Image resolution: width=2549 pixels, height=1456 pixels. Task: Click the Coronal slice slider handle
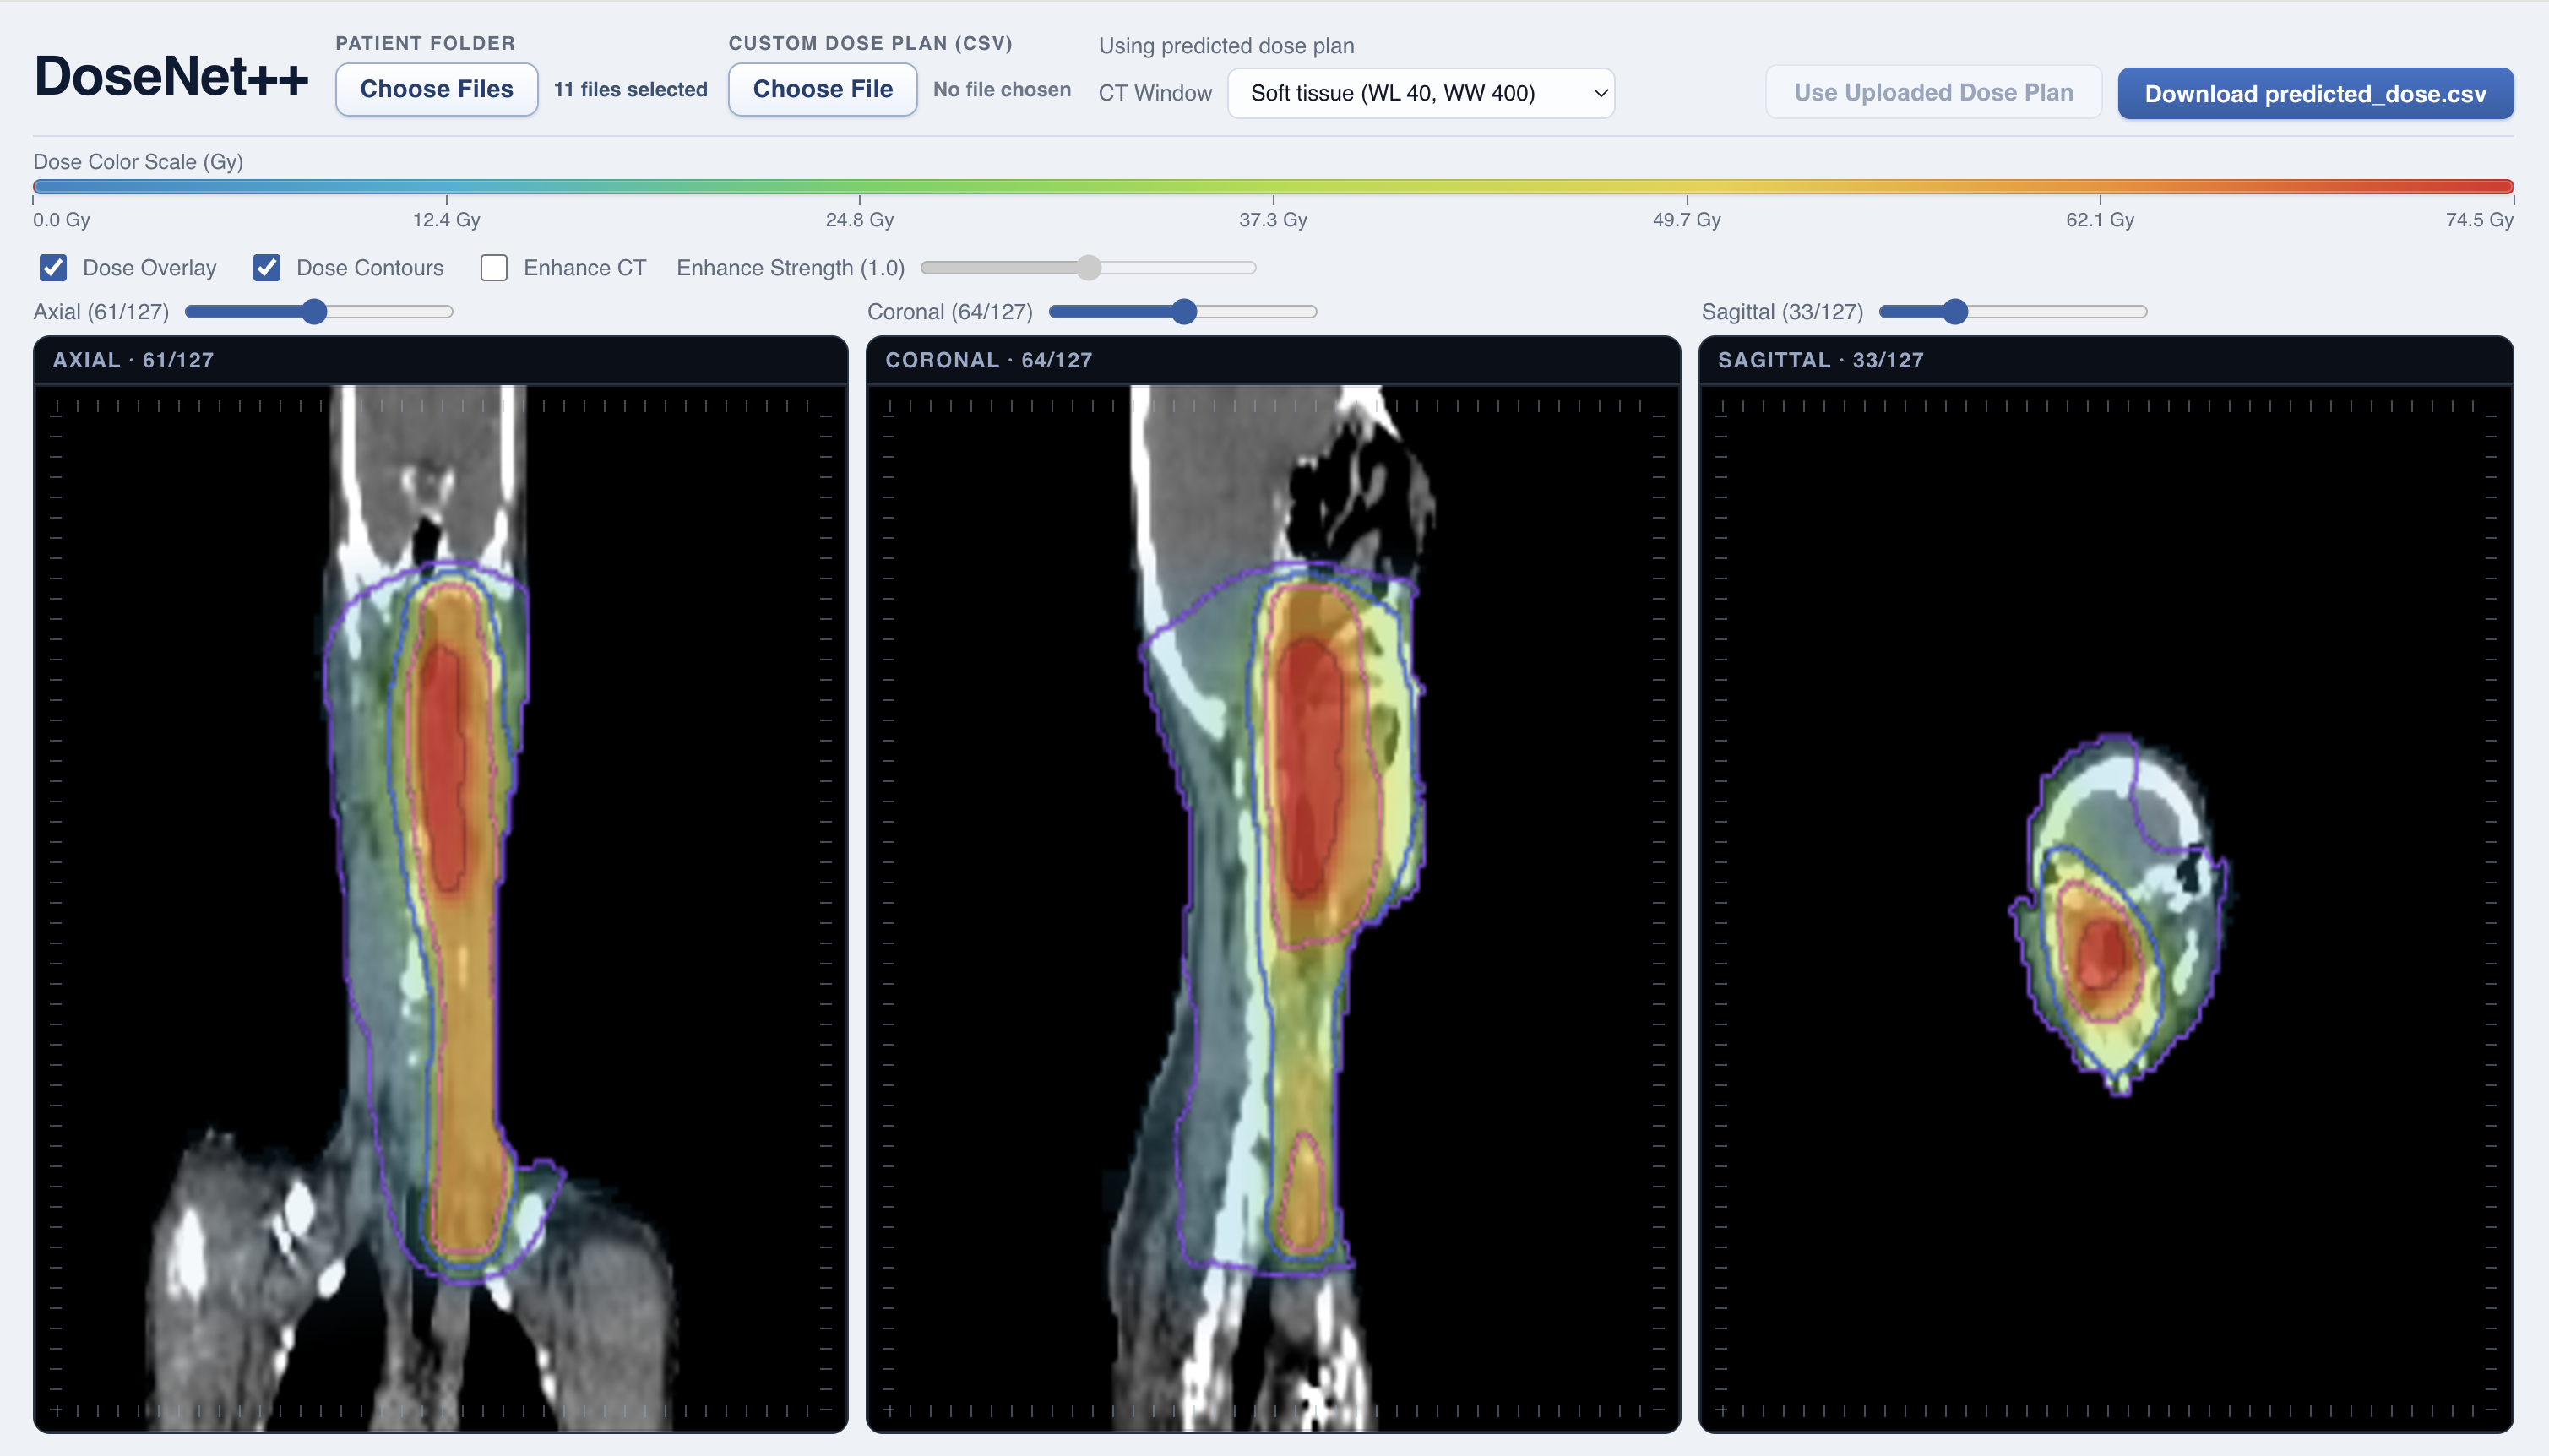pos(1184,312)
